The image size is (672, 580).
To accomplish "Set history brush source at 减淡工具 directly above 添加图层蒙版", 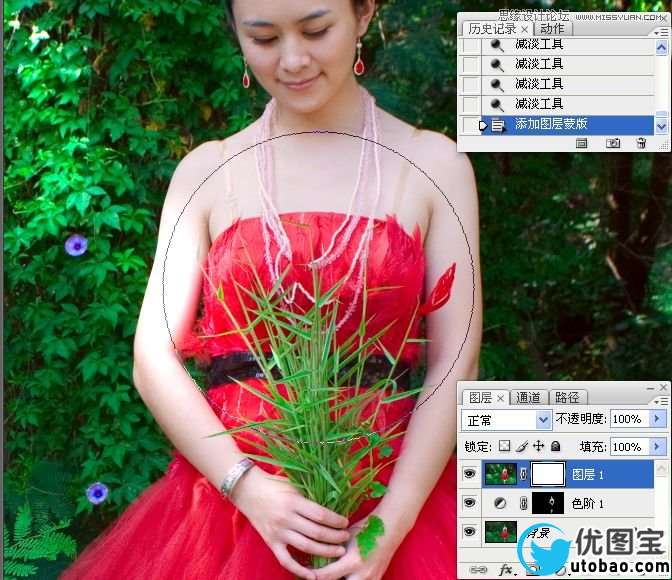I will pos(471,104).
